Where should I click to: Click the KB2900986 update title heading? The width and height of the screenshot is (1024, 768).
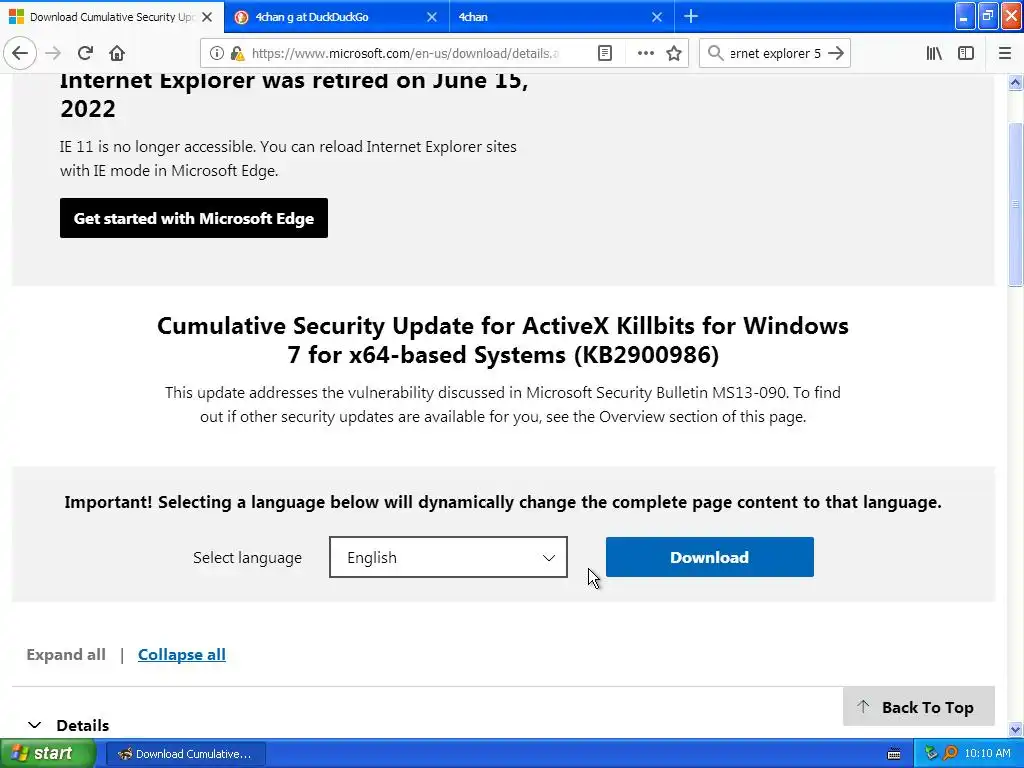[x=503, y=340]
